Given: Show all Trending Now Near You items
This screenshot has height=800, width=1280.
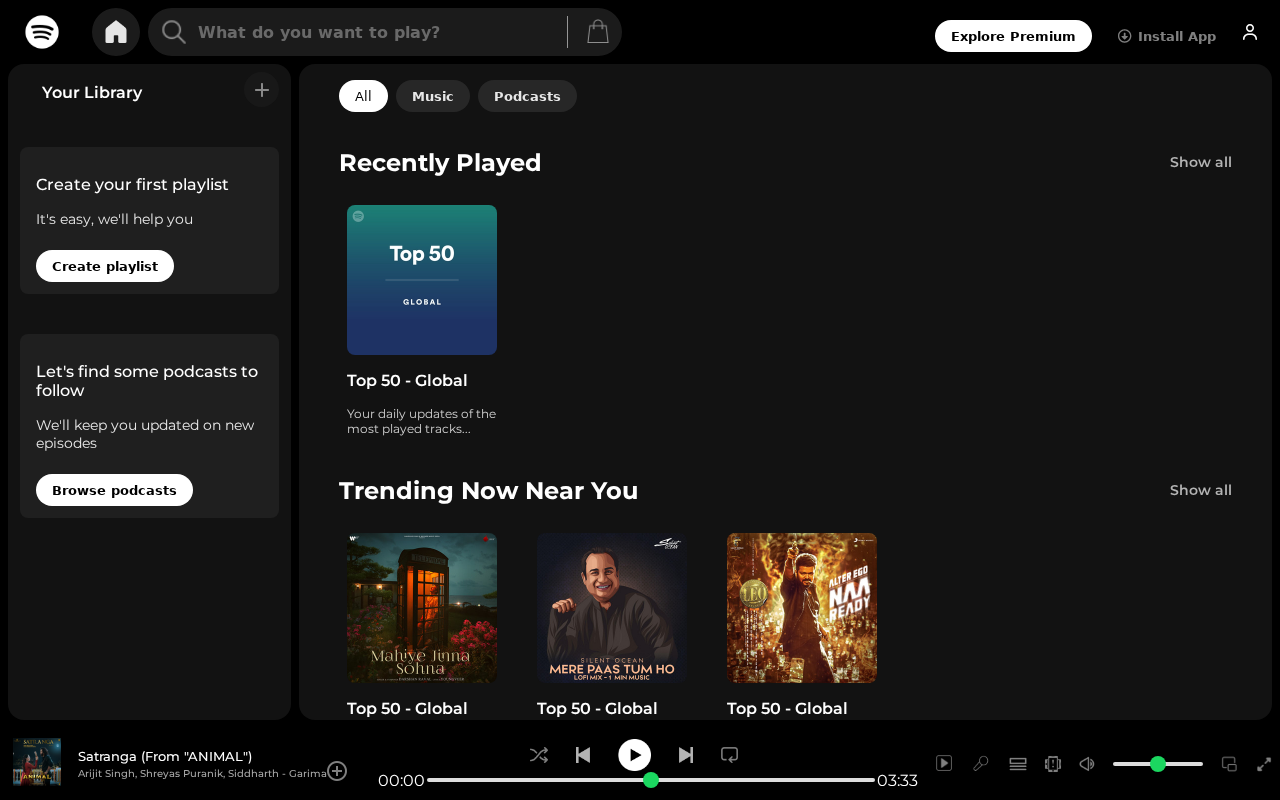Looking at the screenshot, I should coord(1201,490).
